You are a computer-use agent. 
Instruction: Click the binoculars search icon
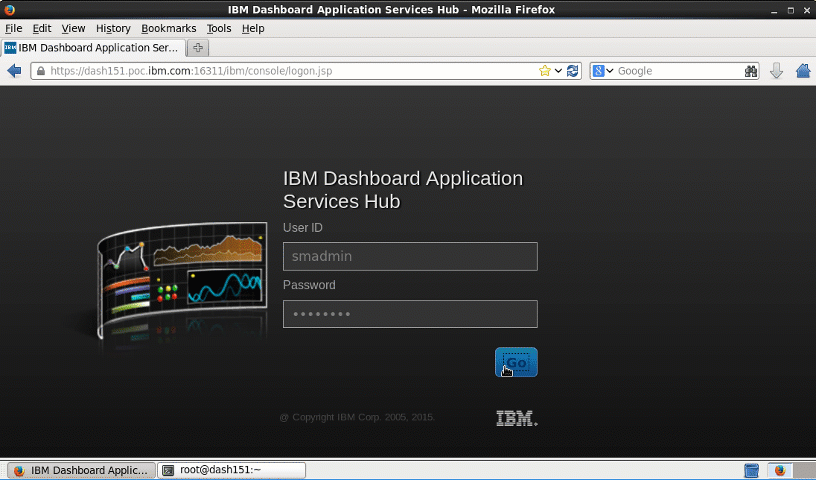pyautogui.click(x=750, y=71)
